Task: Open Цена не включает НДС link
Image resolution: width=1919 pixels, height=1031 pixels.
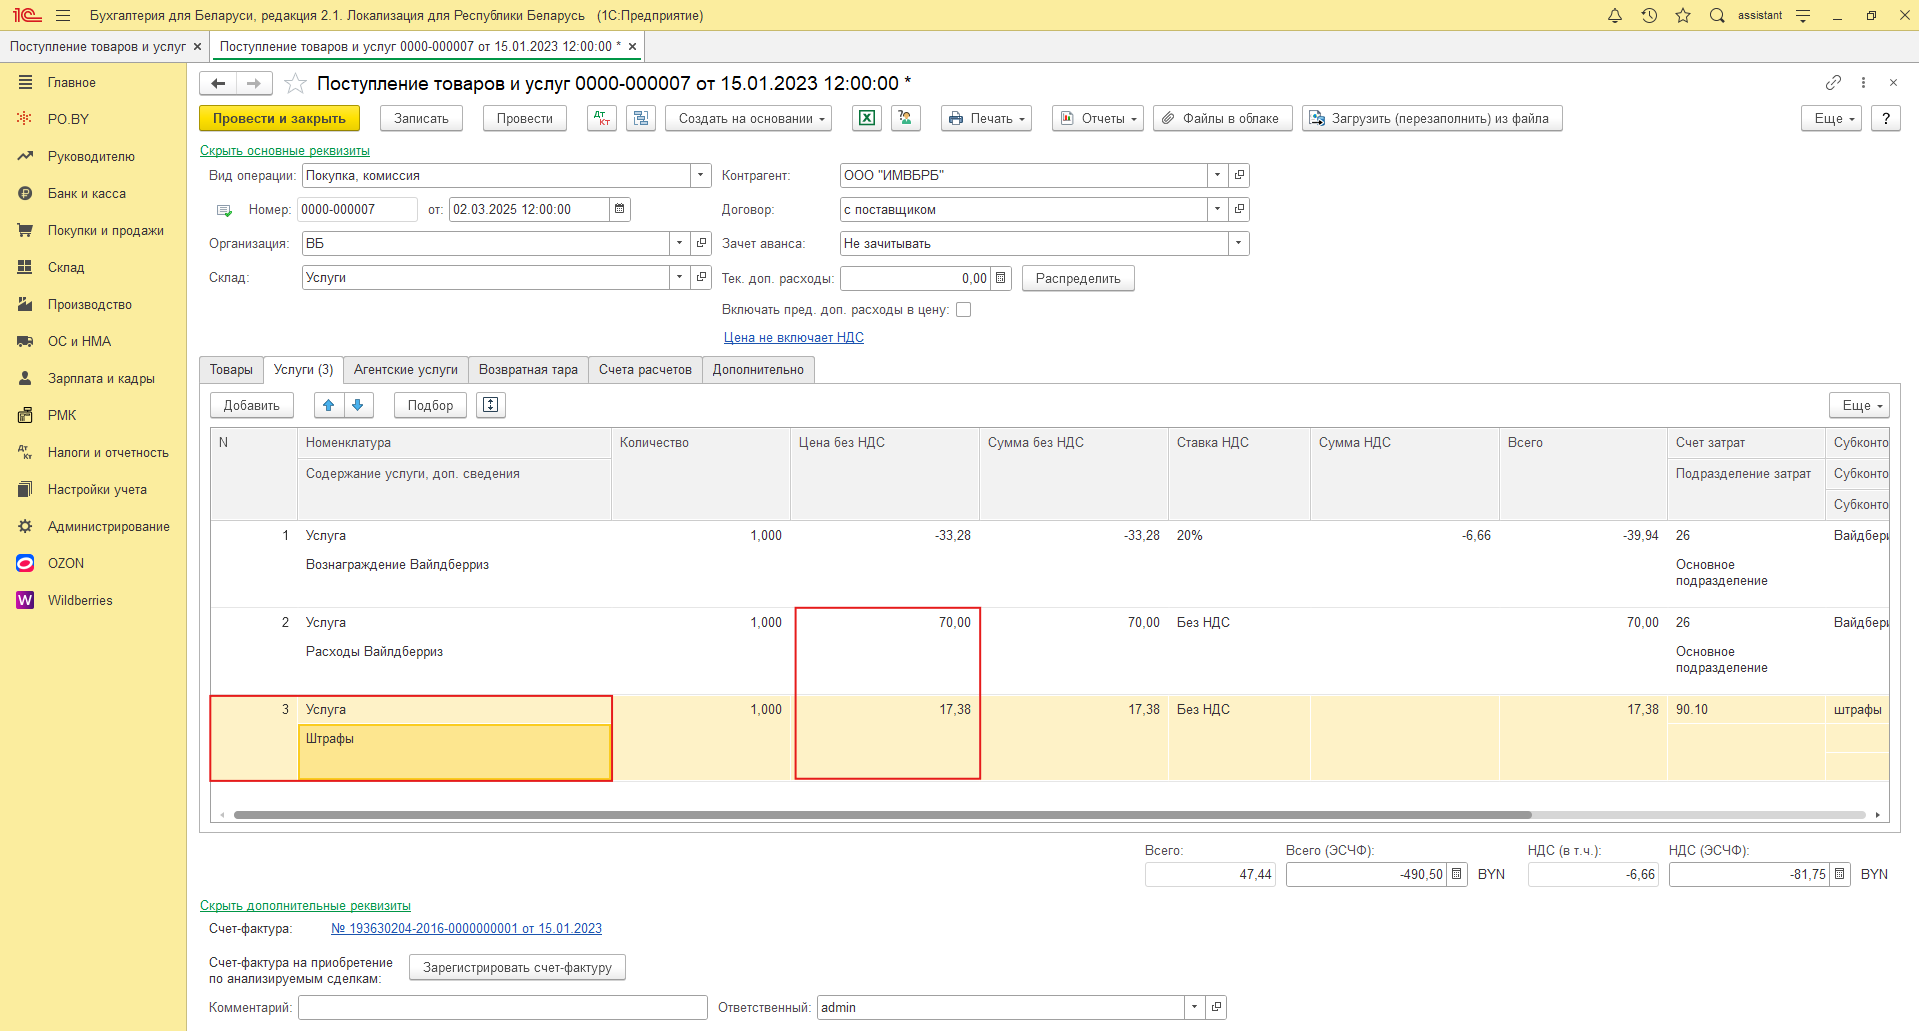Action: click(x=793, y=337)
